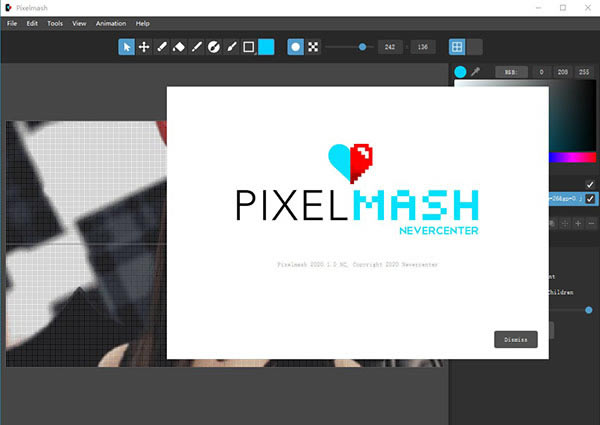Click the width field showing 242
Screen dimensions: 600x425
[x=390, y=47]
